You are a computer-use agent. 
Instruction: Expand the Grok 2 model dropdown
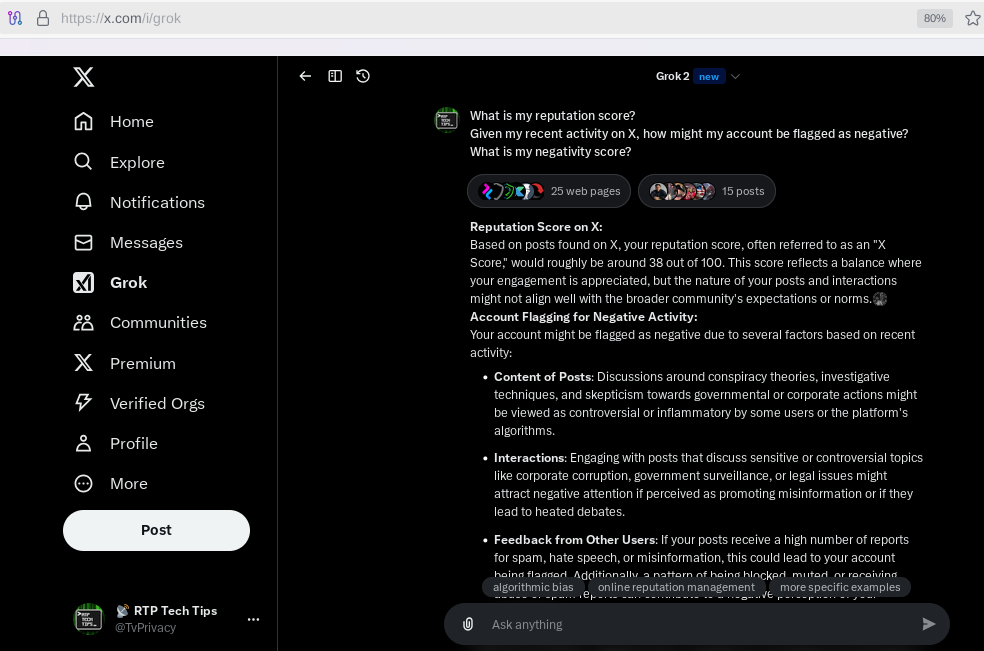(x=735, y=77)
